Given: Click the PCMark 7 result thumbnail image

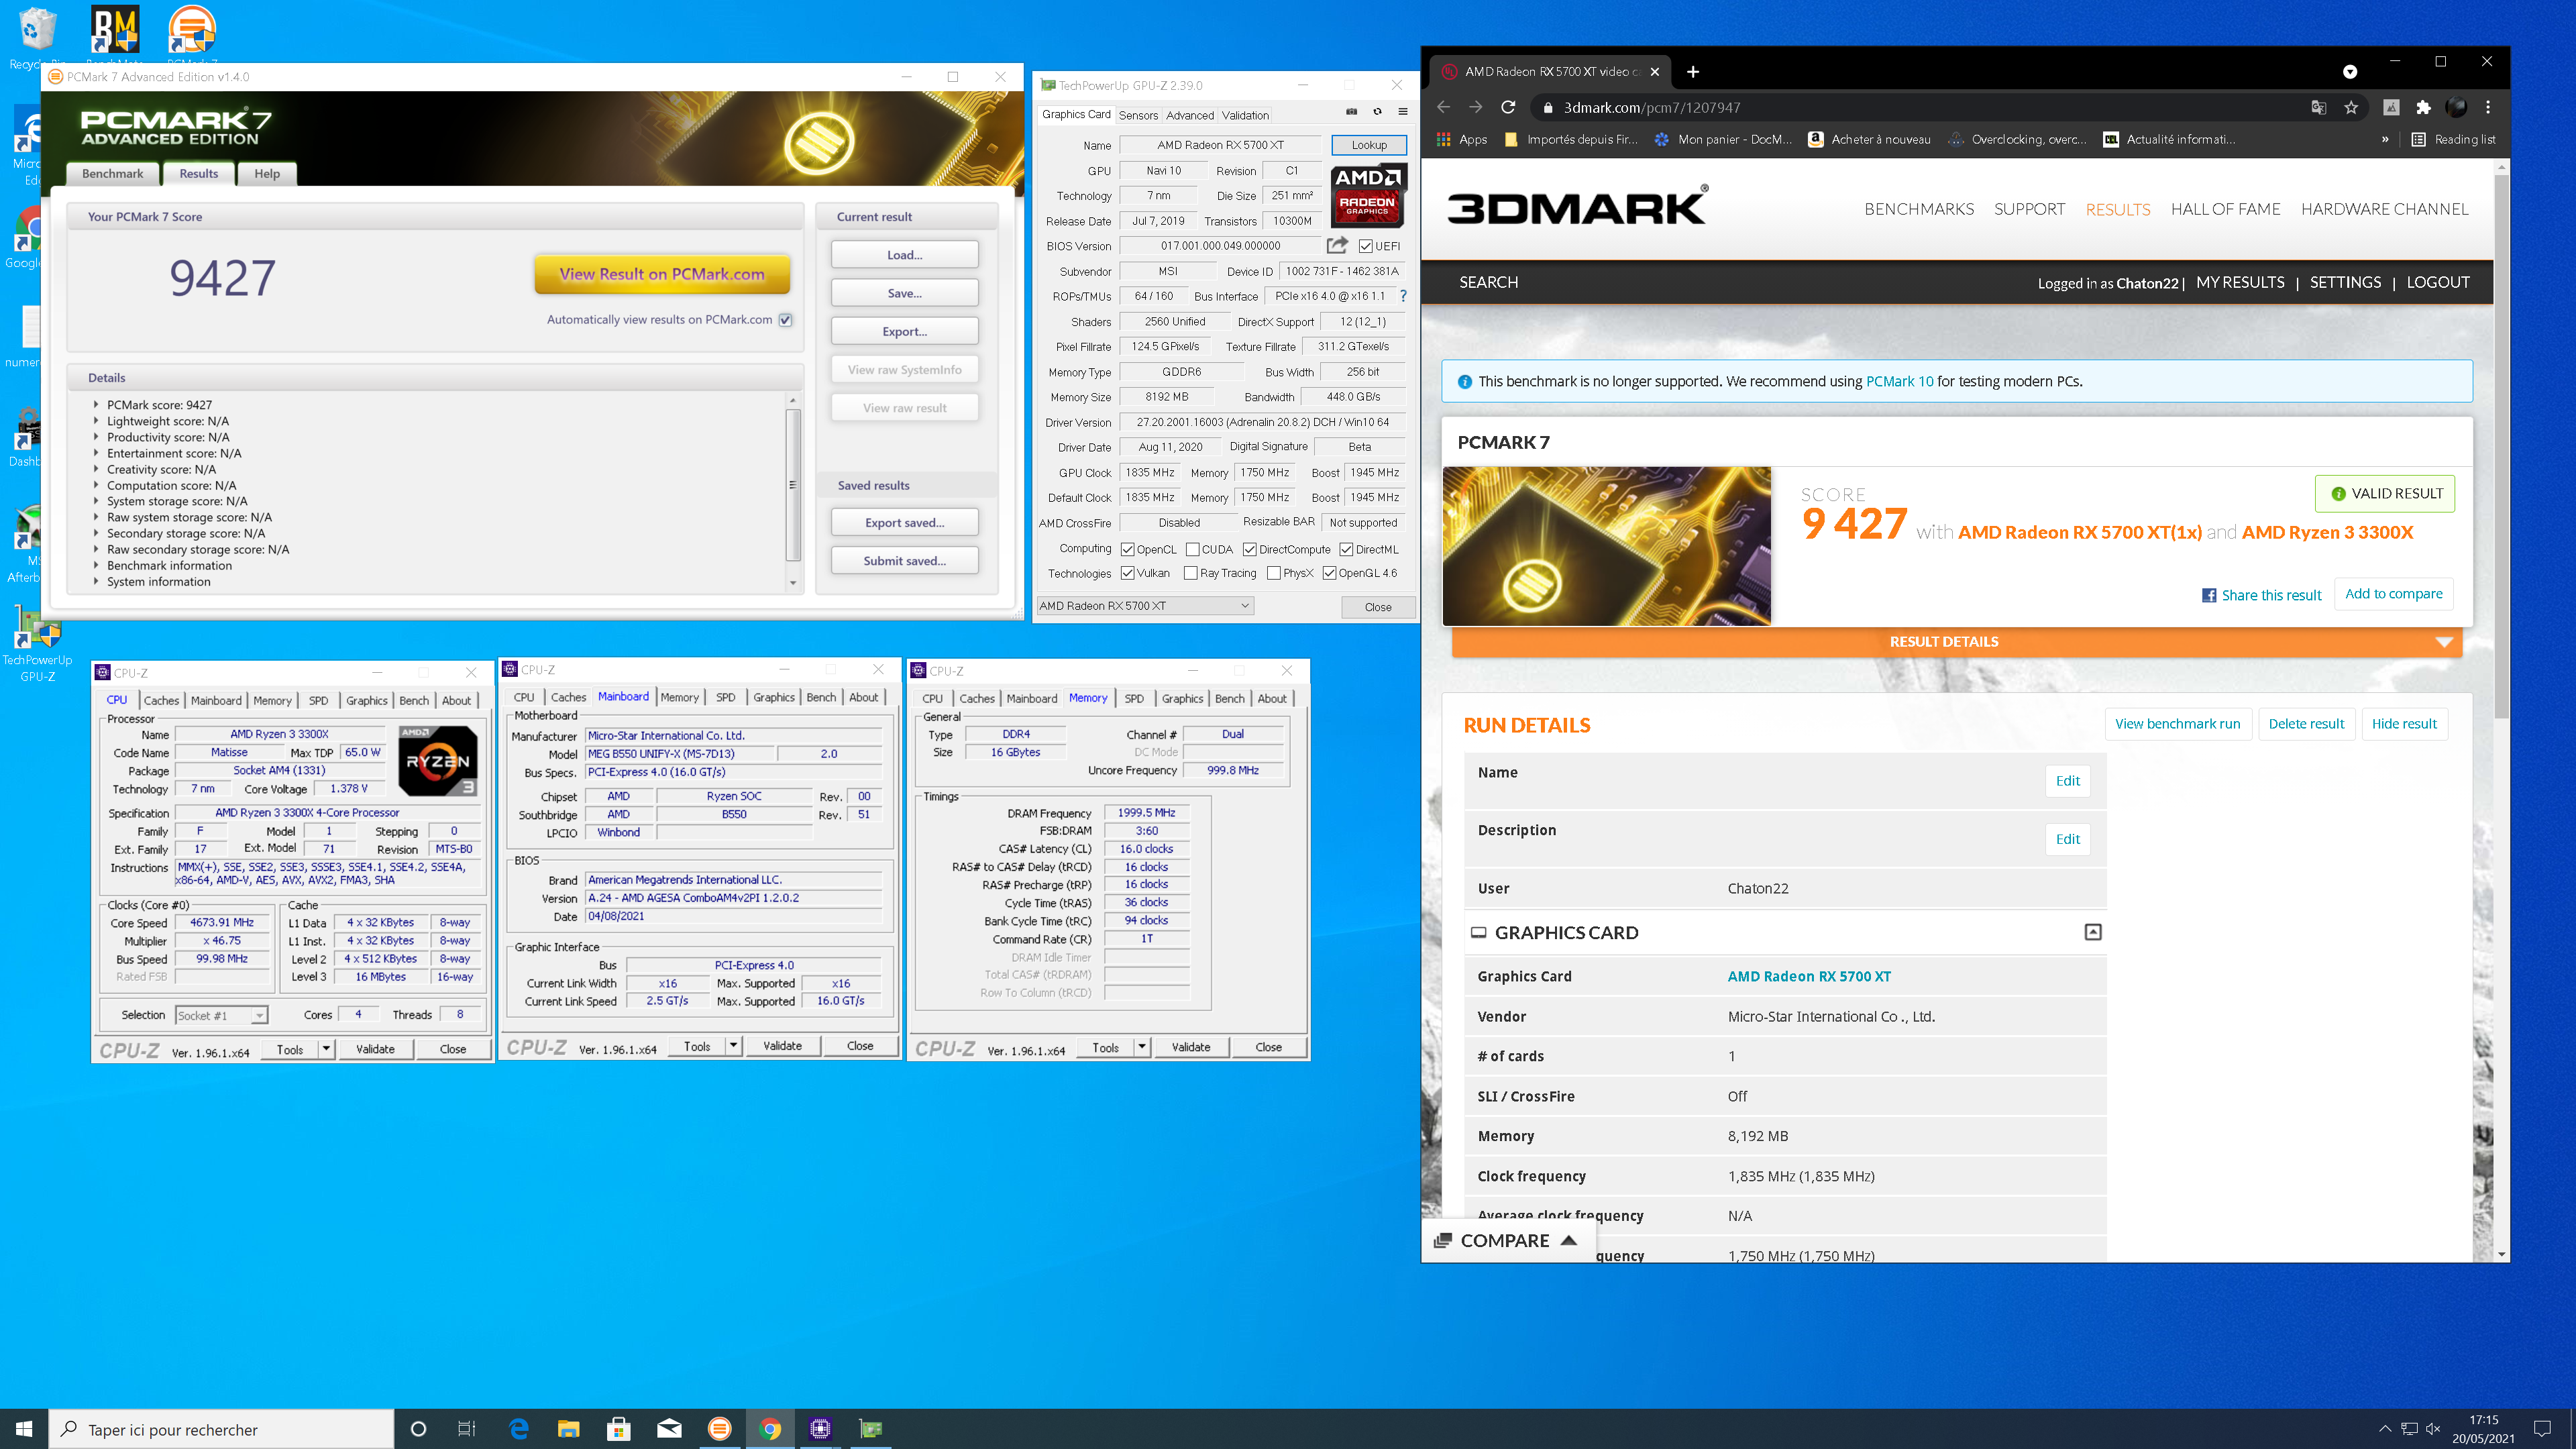Looking at the screenshot, I should (x=1606, y=546).
